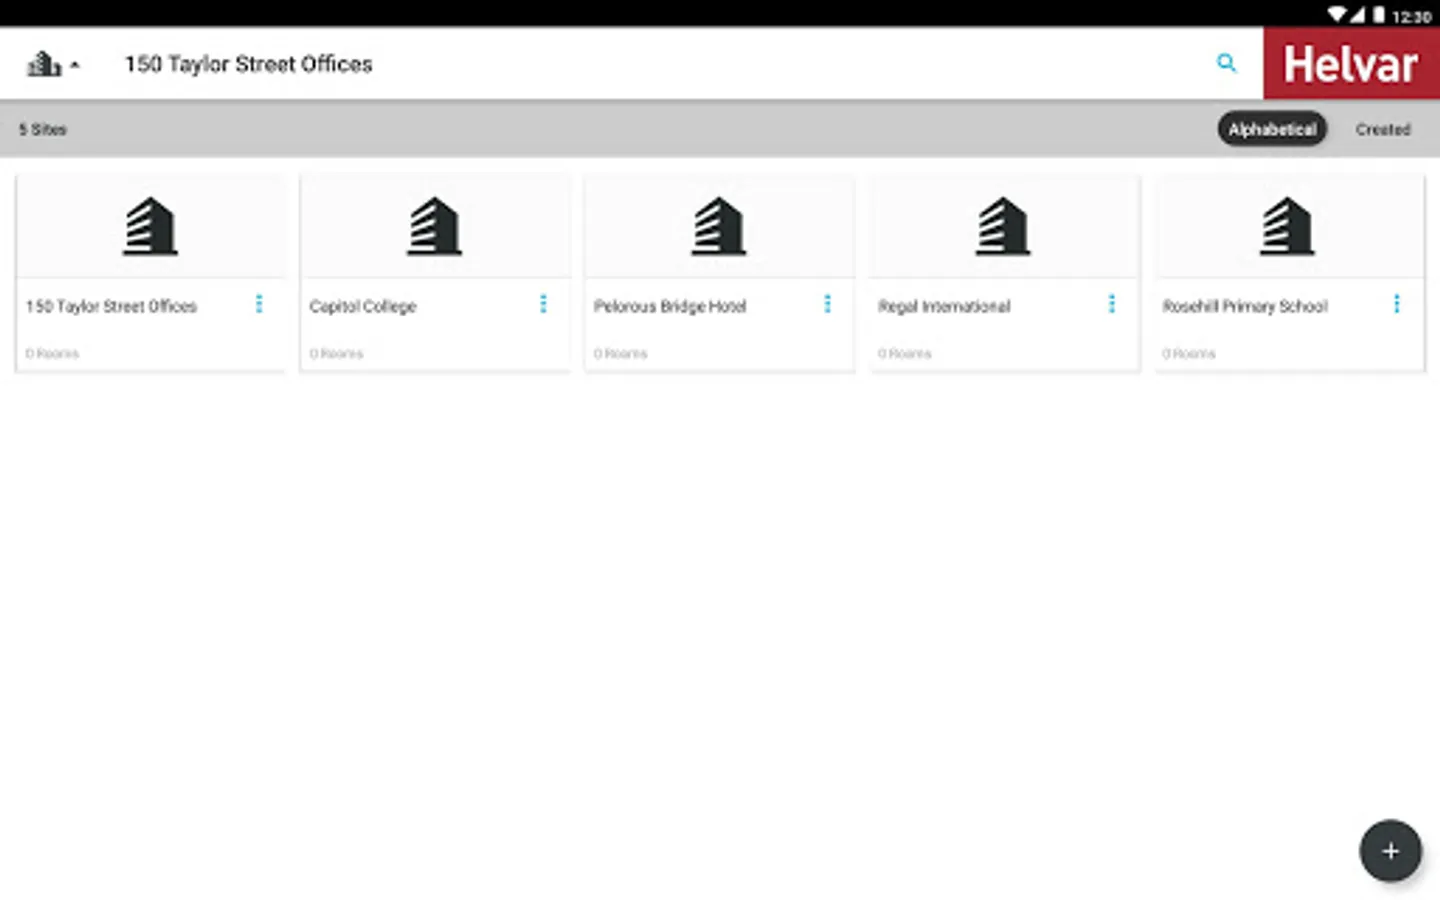This screenshot has height=900, width=1440.
Task: Sort sites by Created
Action: [1383, 129]
